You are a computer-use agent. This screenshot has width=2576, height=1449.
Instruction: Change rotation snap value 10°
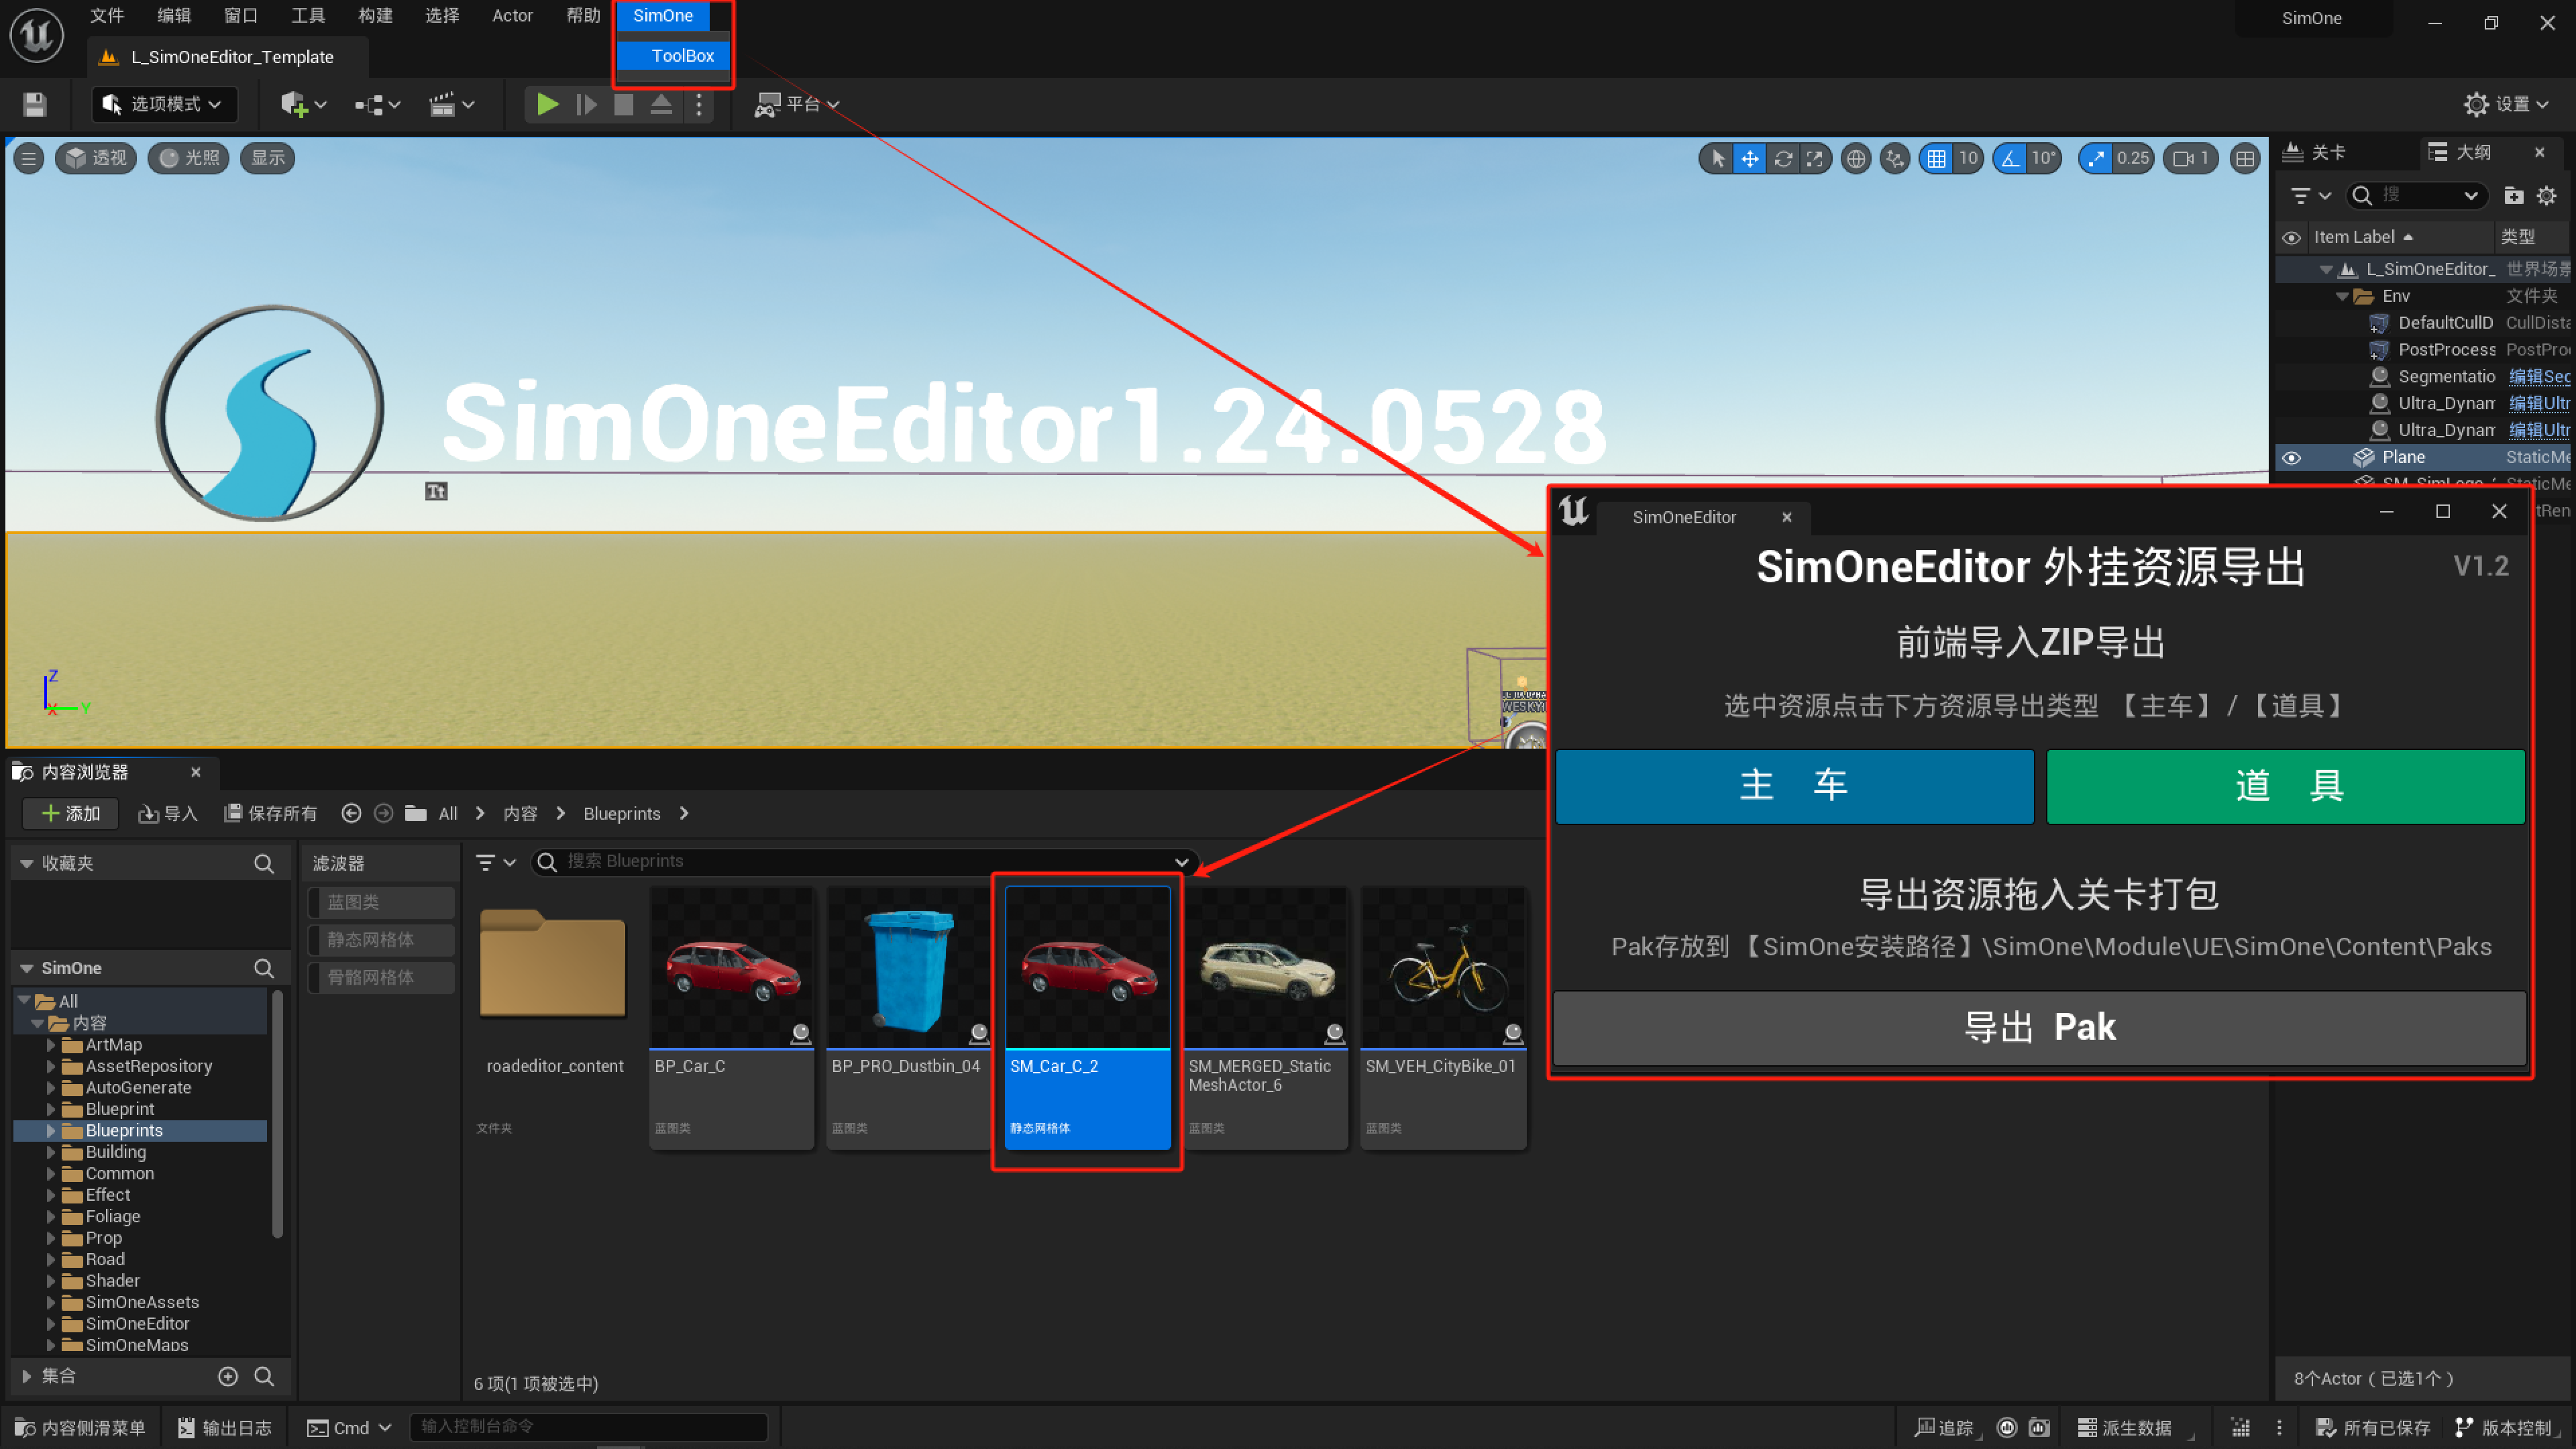tap(2043, 158)
